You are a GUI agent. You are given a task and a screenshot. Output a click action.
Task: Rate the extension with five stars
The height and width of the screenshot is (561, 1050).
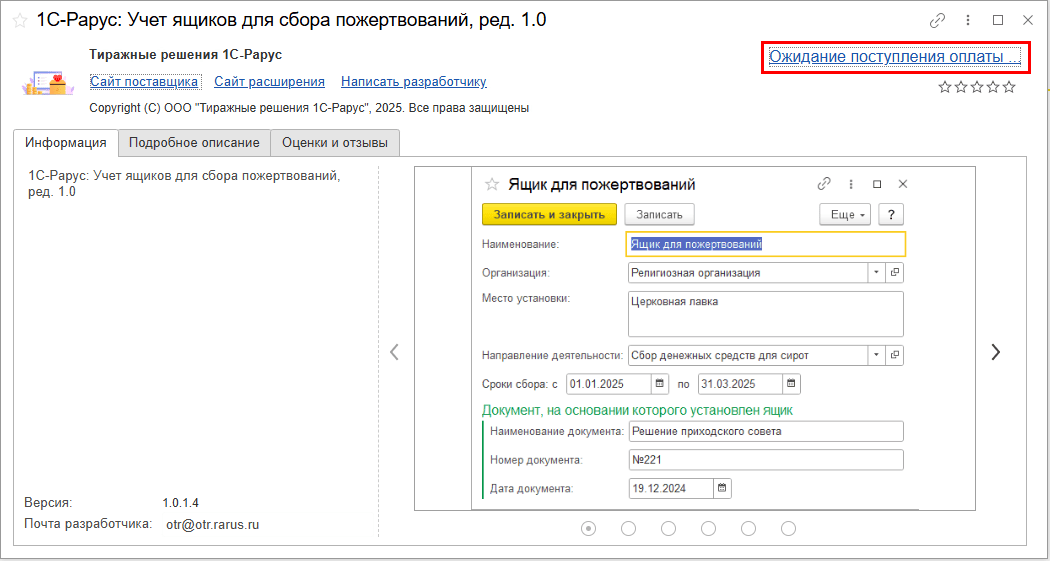tap(1009, 87)
